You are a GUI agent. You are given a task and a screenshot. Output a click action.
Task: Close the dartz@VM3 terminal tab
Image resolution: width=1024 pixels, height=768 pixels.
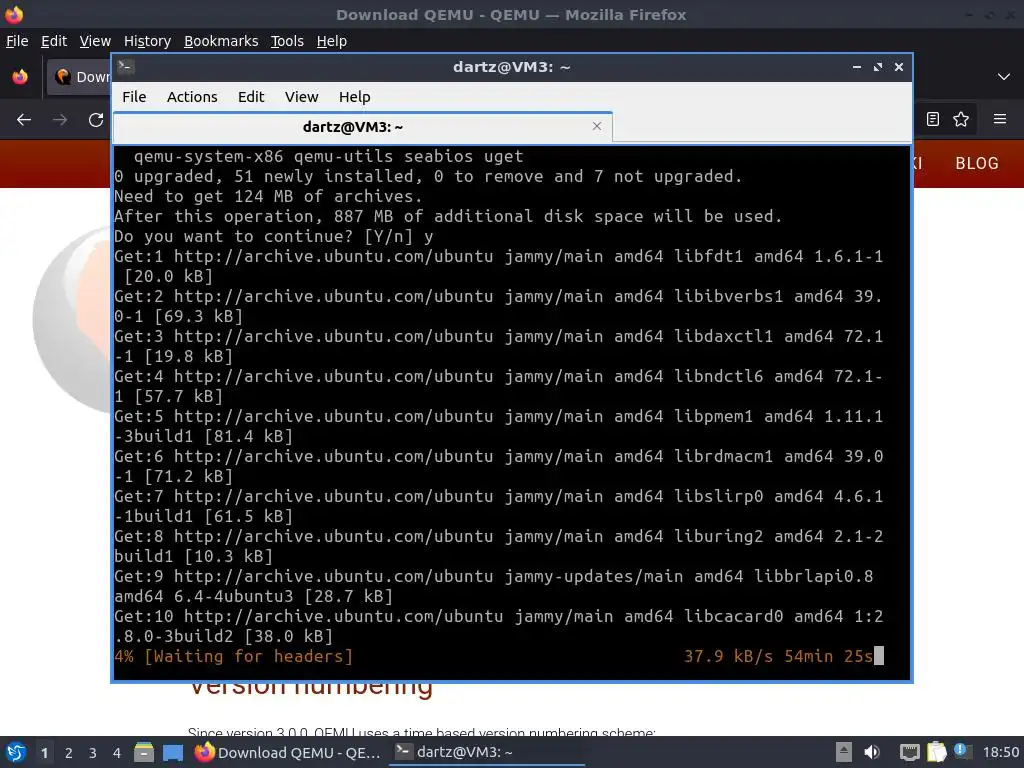click(596, 126)
